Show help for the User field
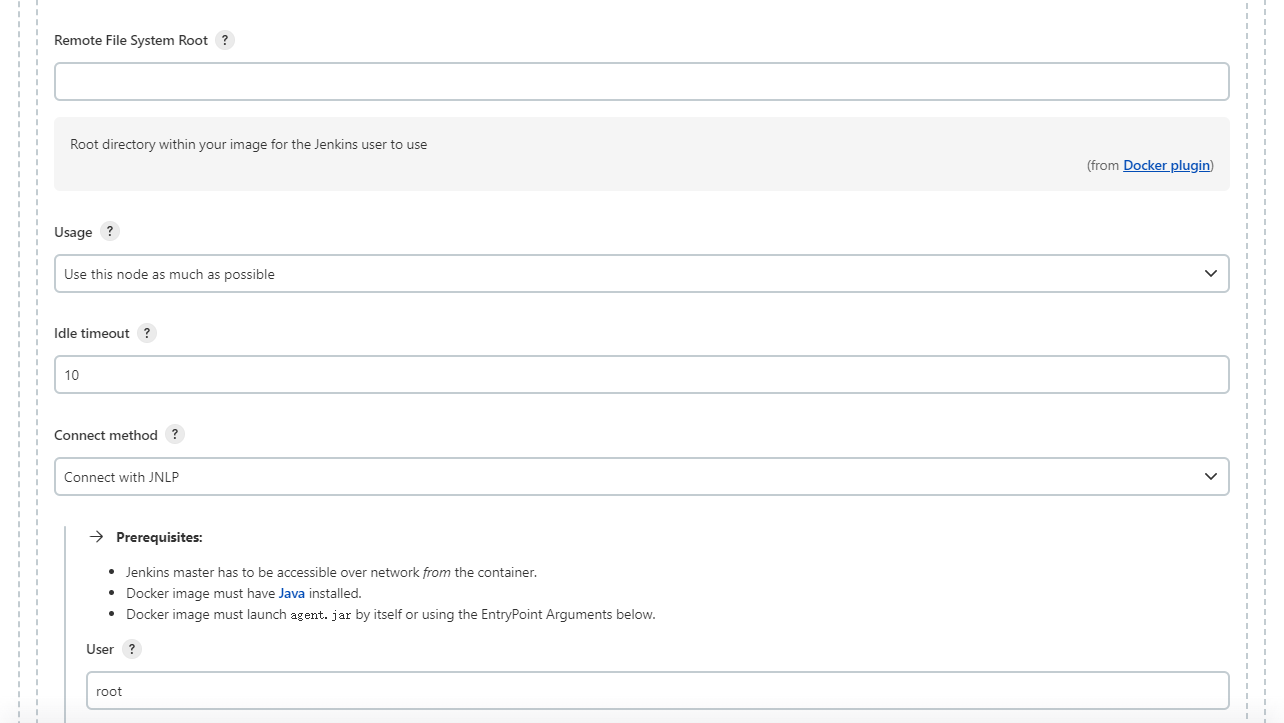Screen dimensions: 1284x723 tap(132, 649)
